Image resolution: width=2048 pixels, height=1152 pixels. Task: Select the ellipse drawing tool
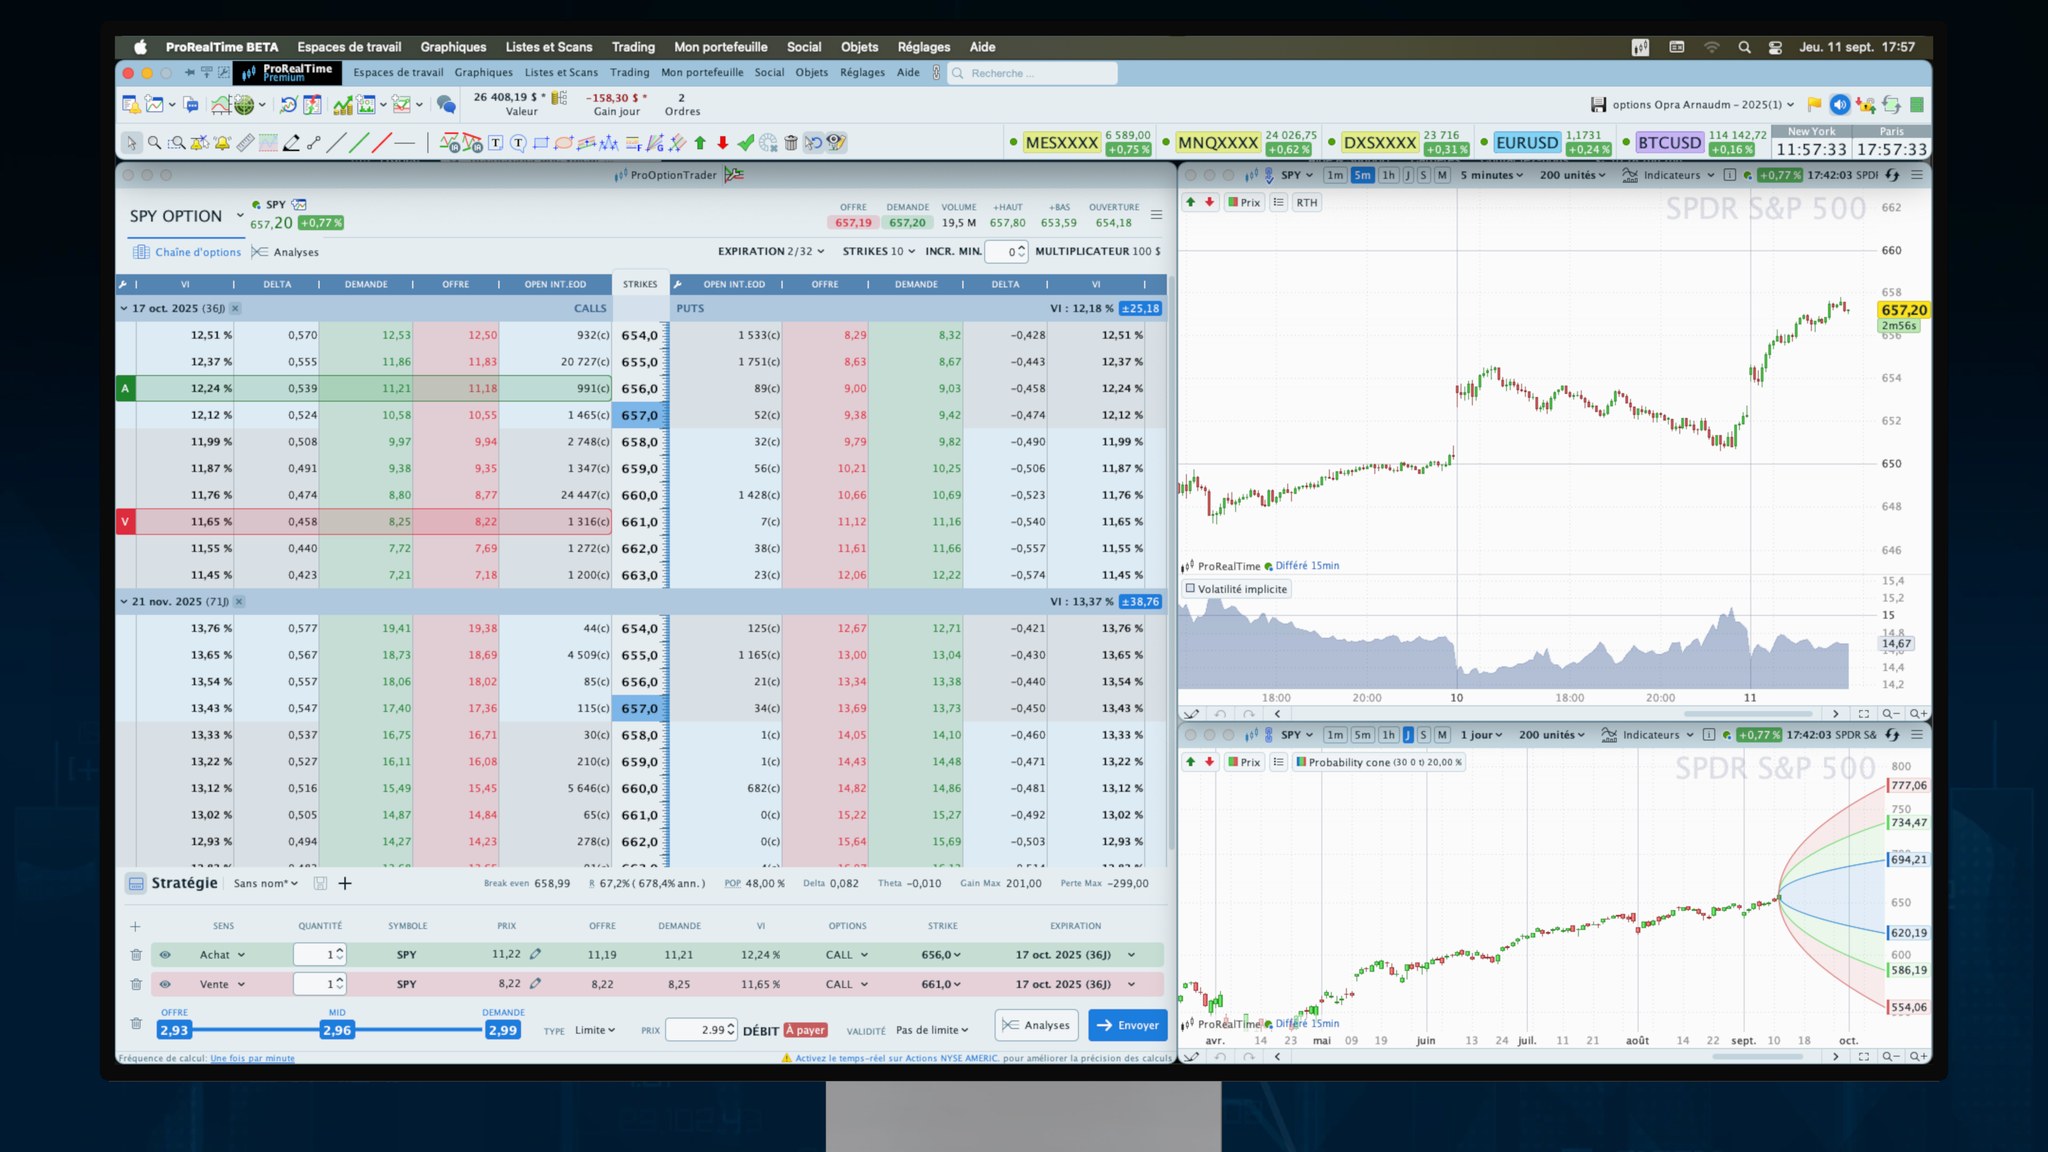[x=564, y=143]
